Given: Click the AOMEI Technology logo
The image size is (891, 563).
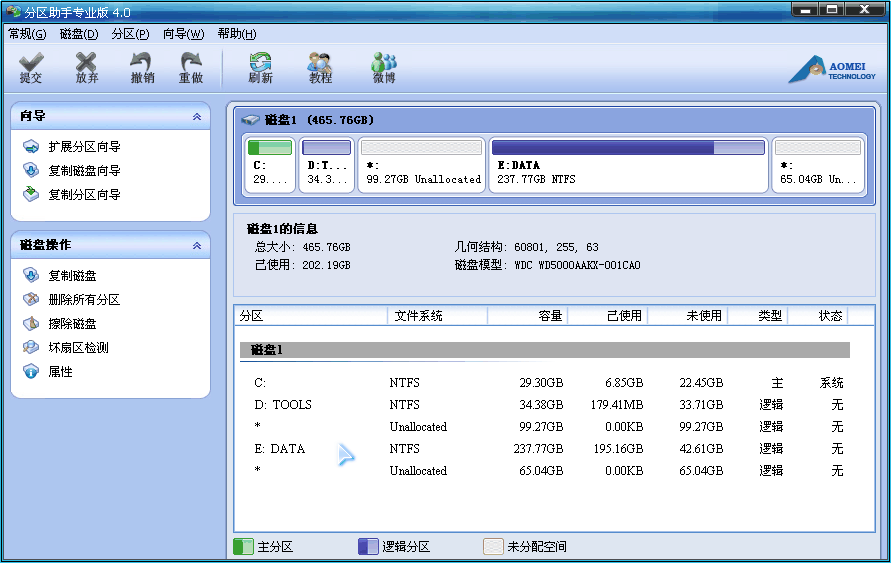Looking at the screenshot, I should pos(832,70).
